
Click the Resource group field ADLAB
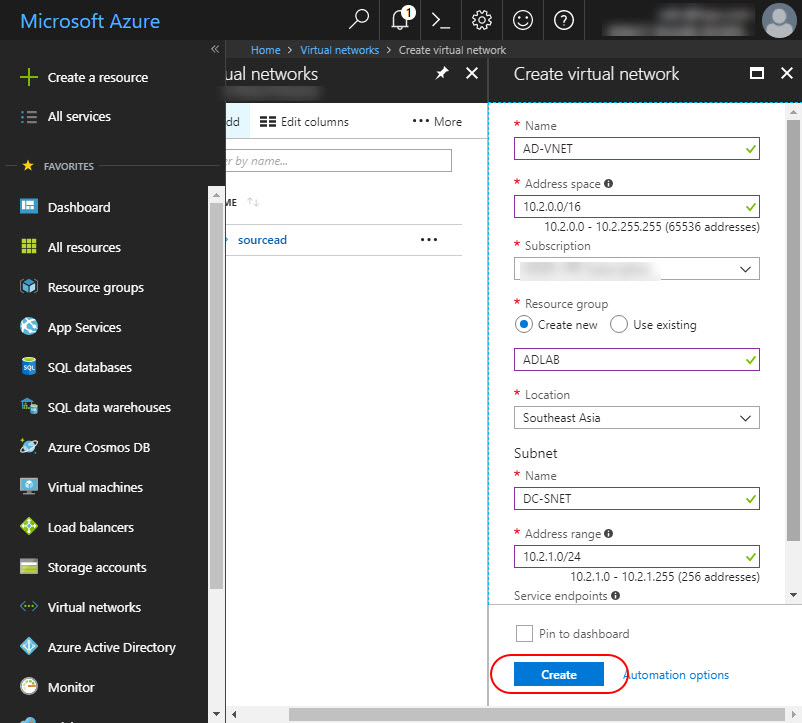[636, 359]
